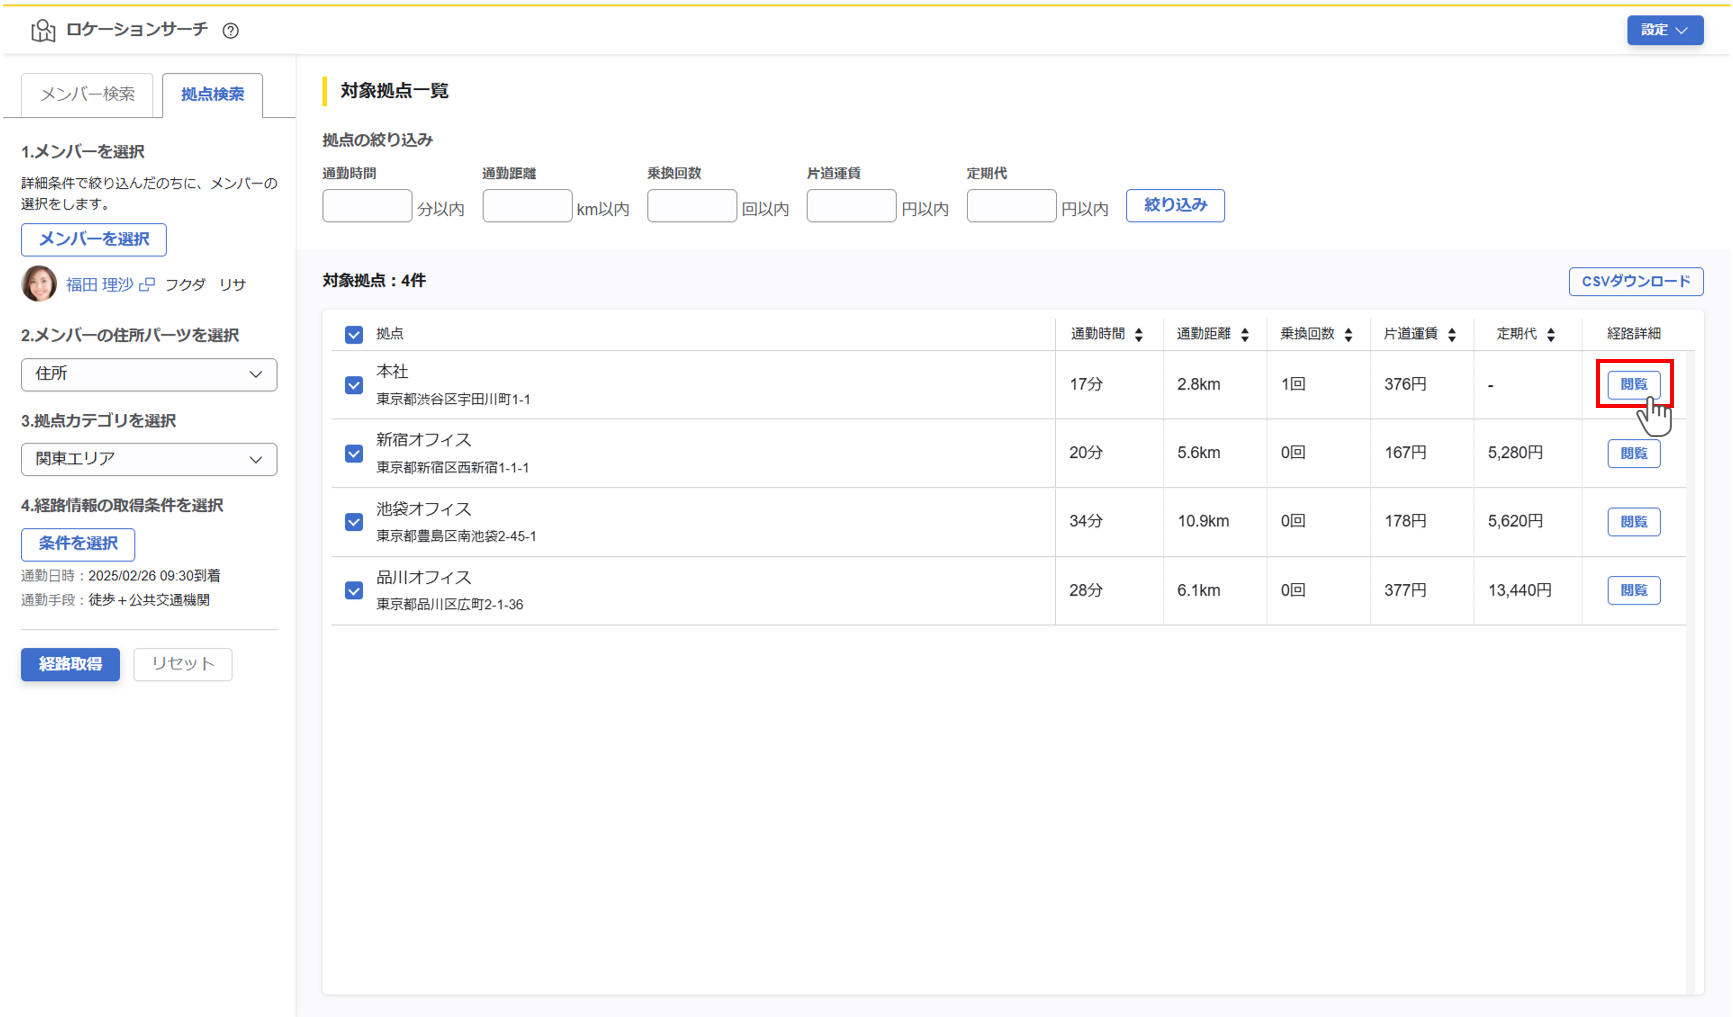View route details for 本社
1733x1017 pixels.
(1634, 384)
